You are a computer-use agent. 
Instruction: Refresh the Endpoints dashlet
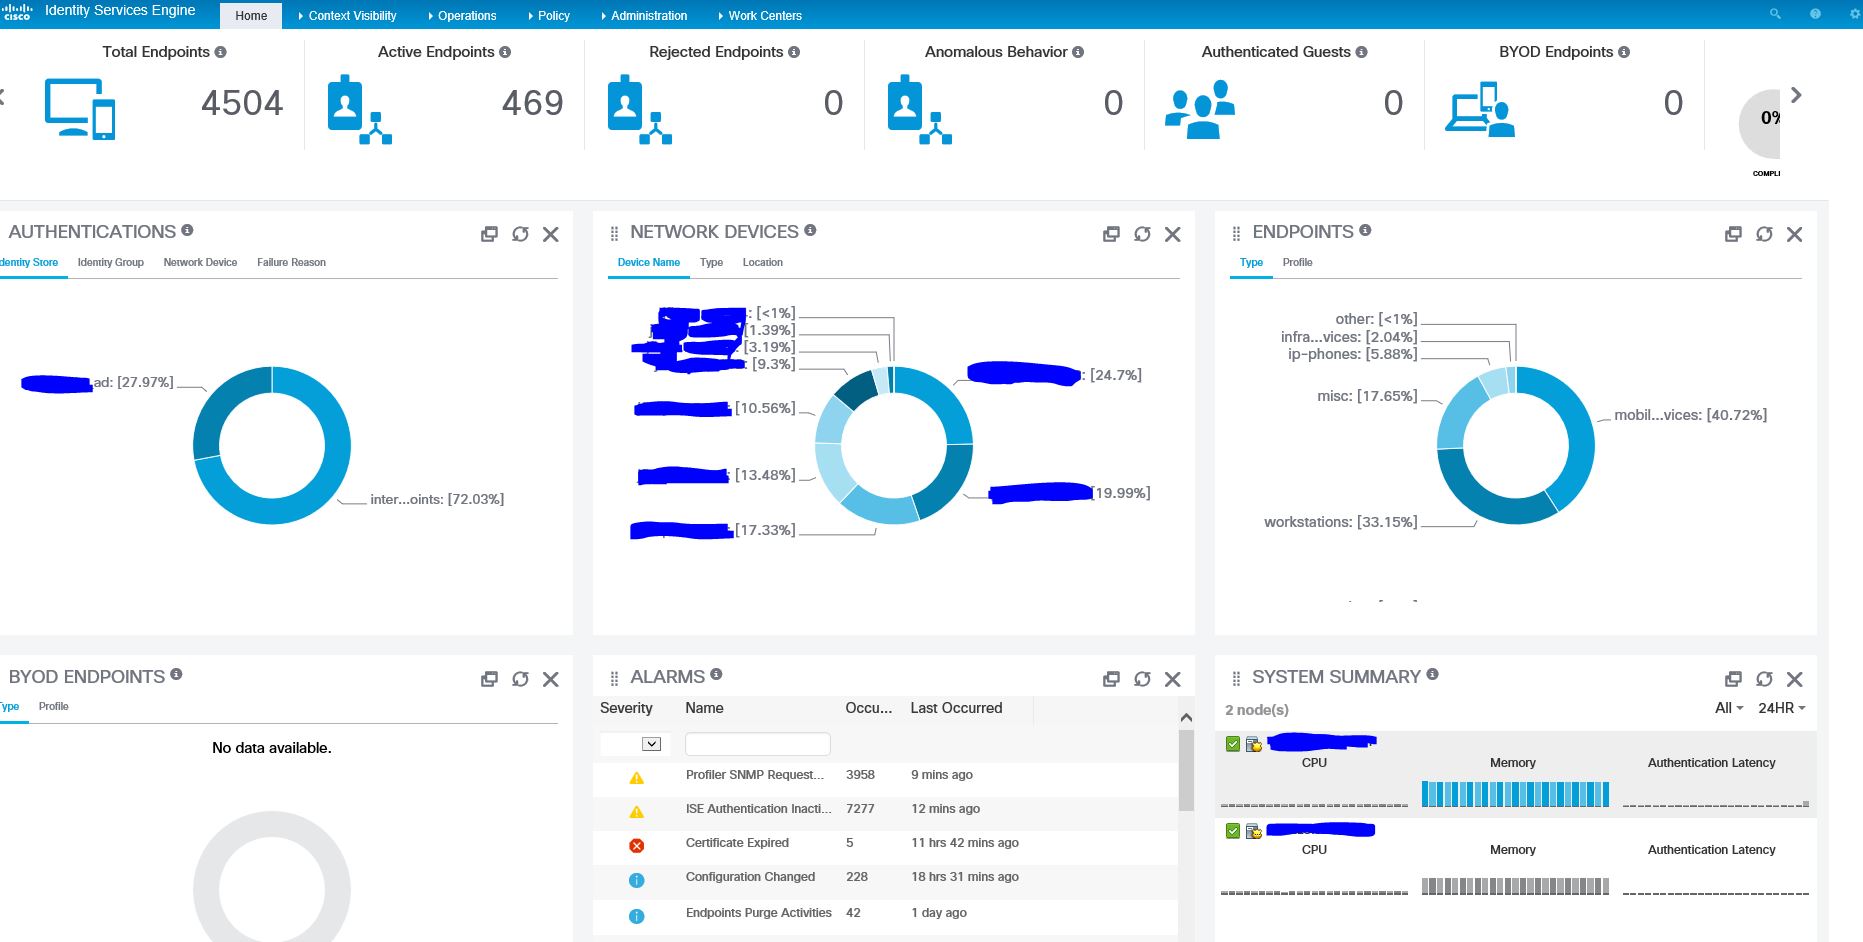point(1764,234)
